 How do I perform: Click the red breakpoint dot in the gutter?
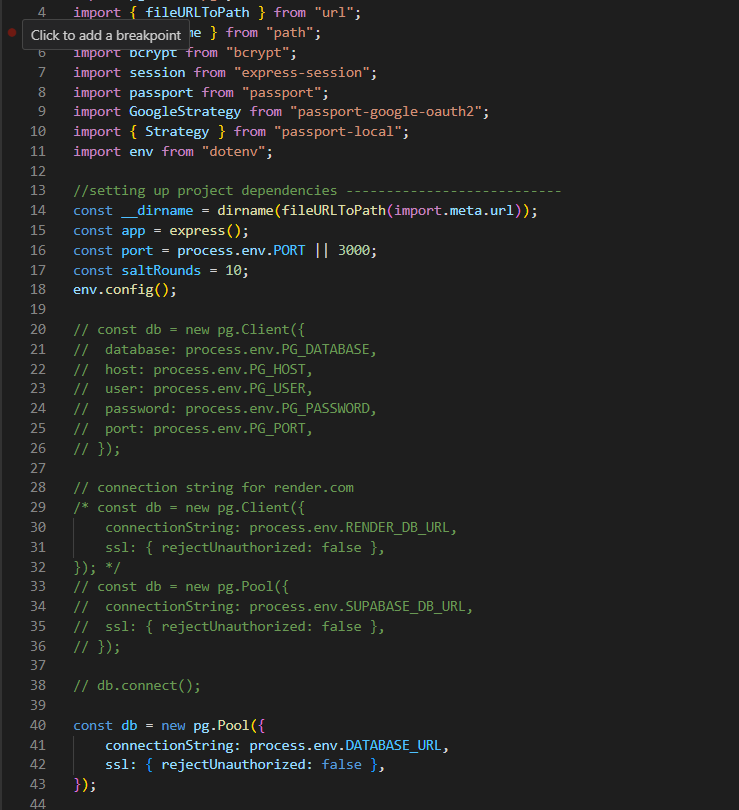12,33
